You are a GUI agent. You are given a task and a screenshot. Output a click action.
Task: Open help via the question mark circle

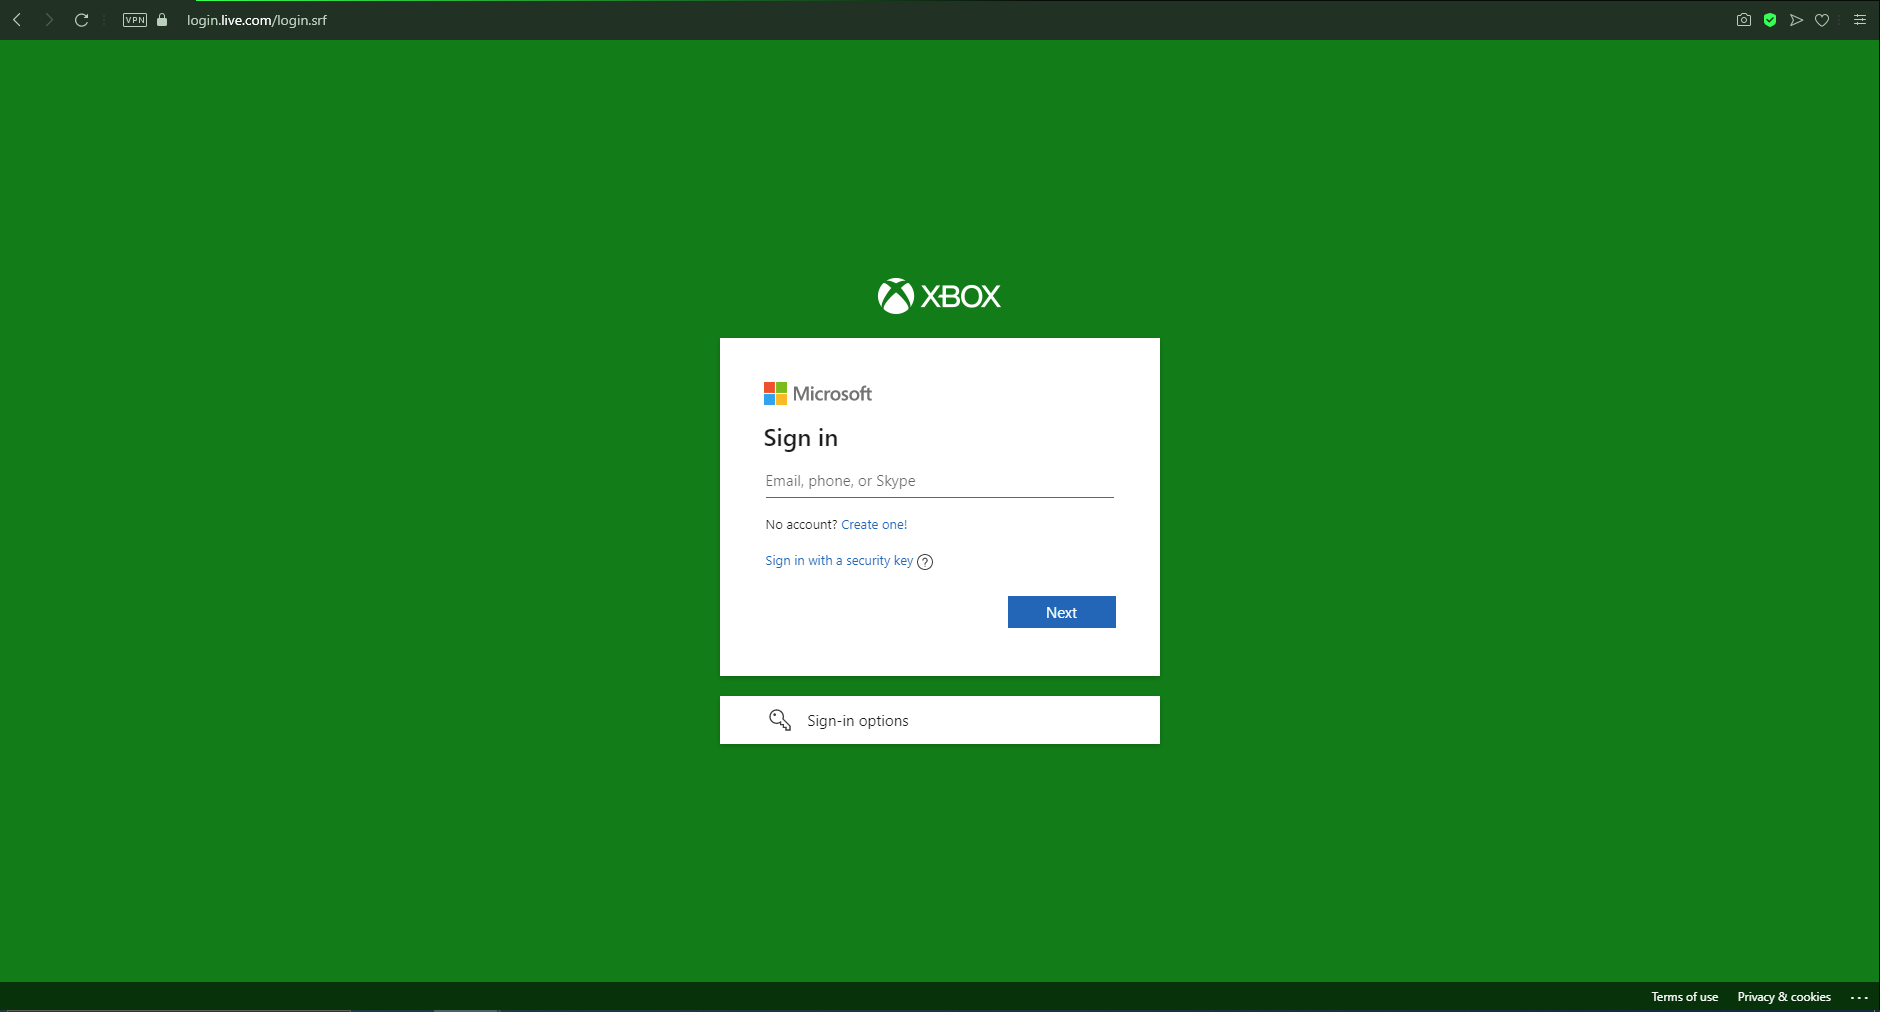coord(924,562)
